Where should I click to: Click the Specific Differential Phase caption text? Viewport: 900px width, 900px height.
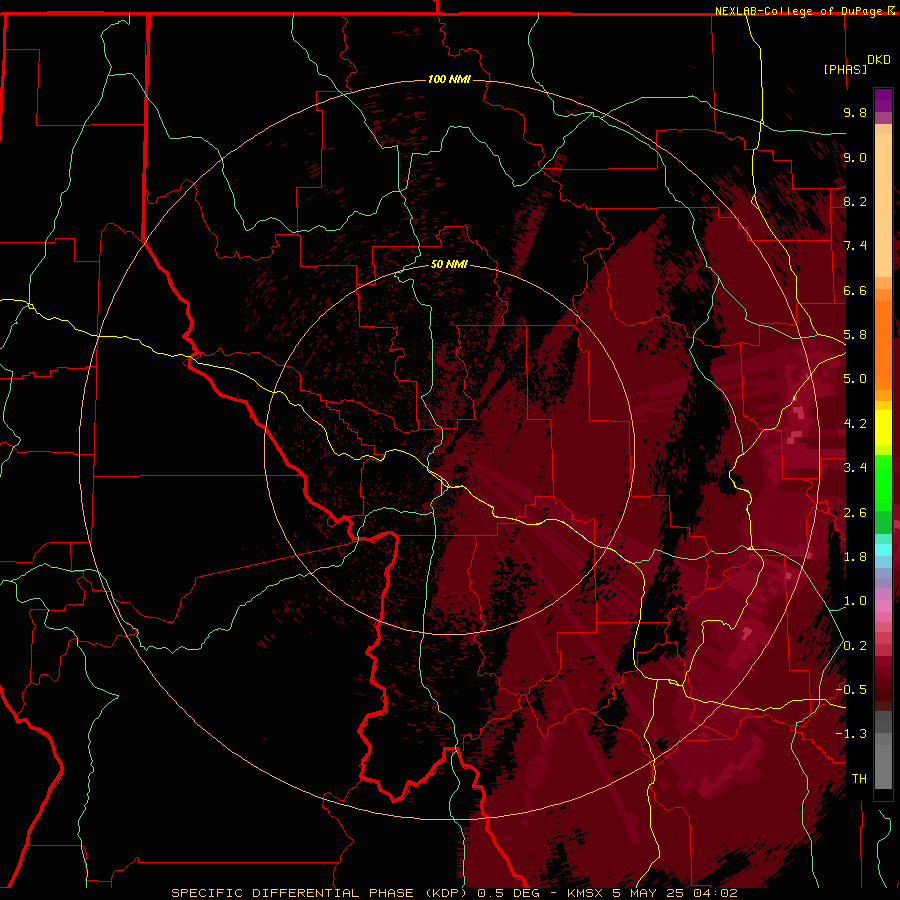(x=454, y=893)
